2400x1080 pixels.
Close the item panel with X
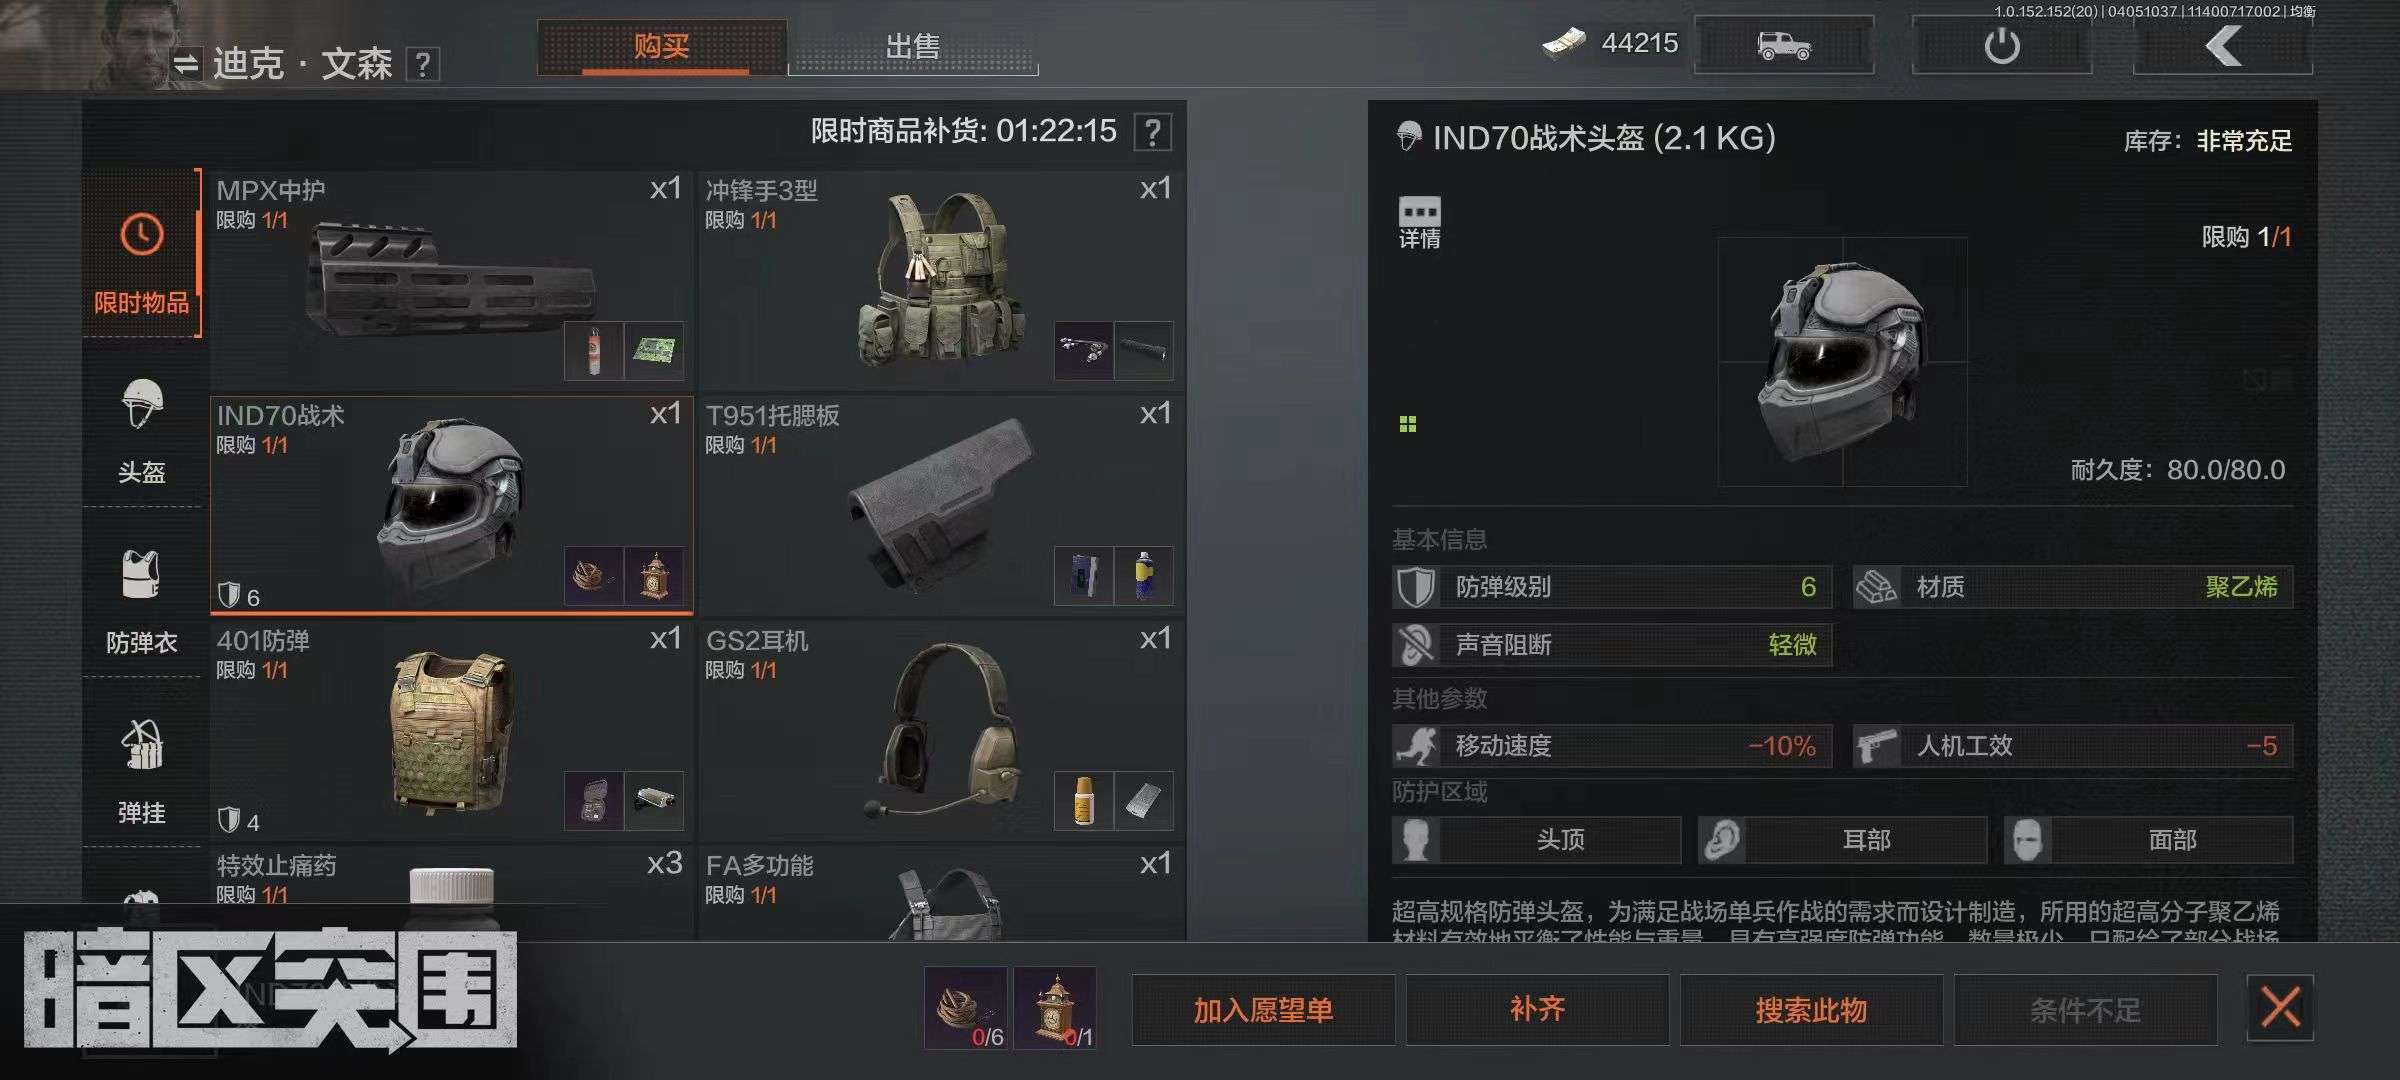tap(2280, 1009)
